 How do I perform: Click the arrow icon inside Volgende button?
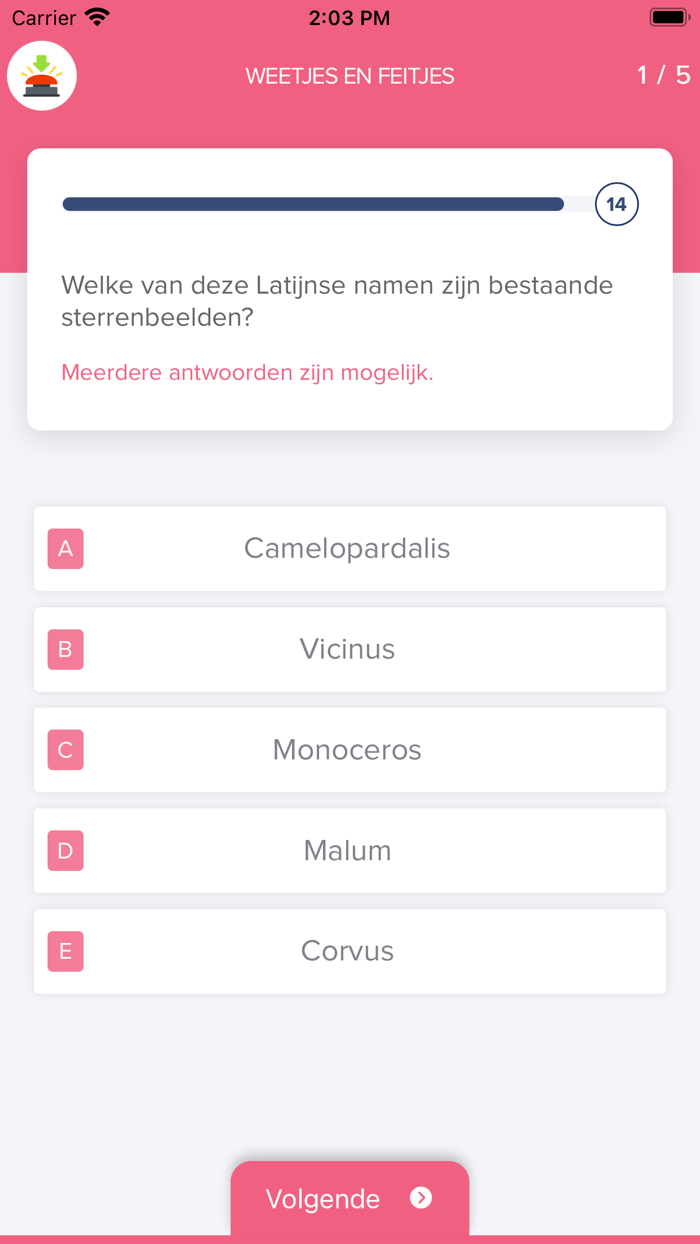[421, 1198]
